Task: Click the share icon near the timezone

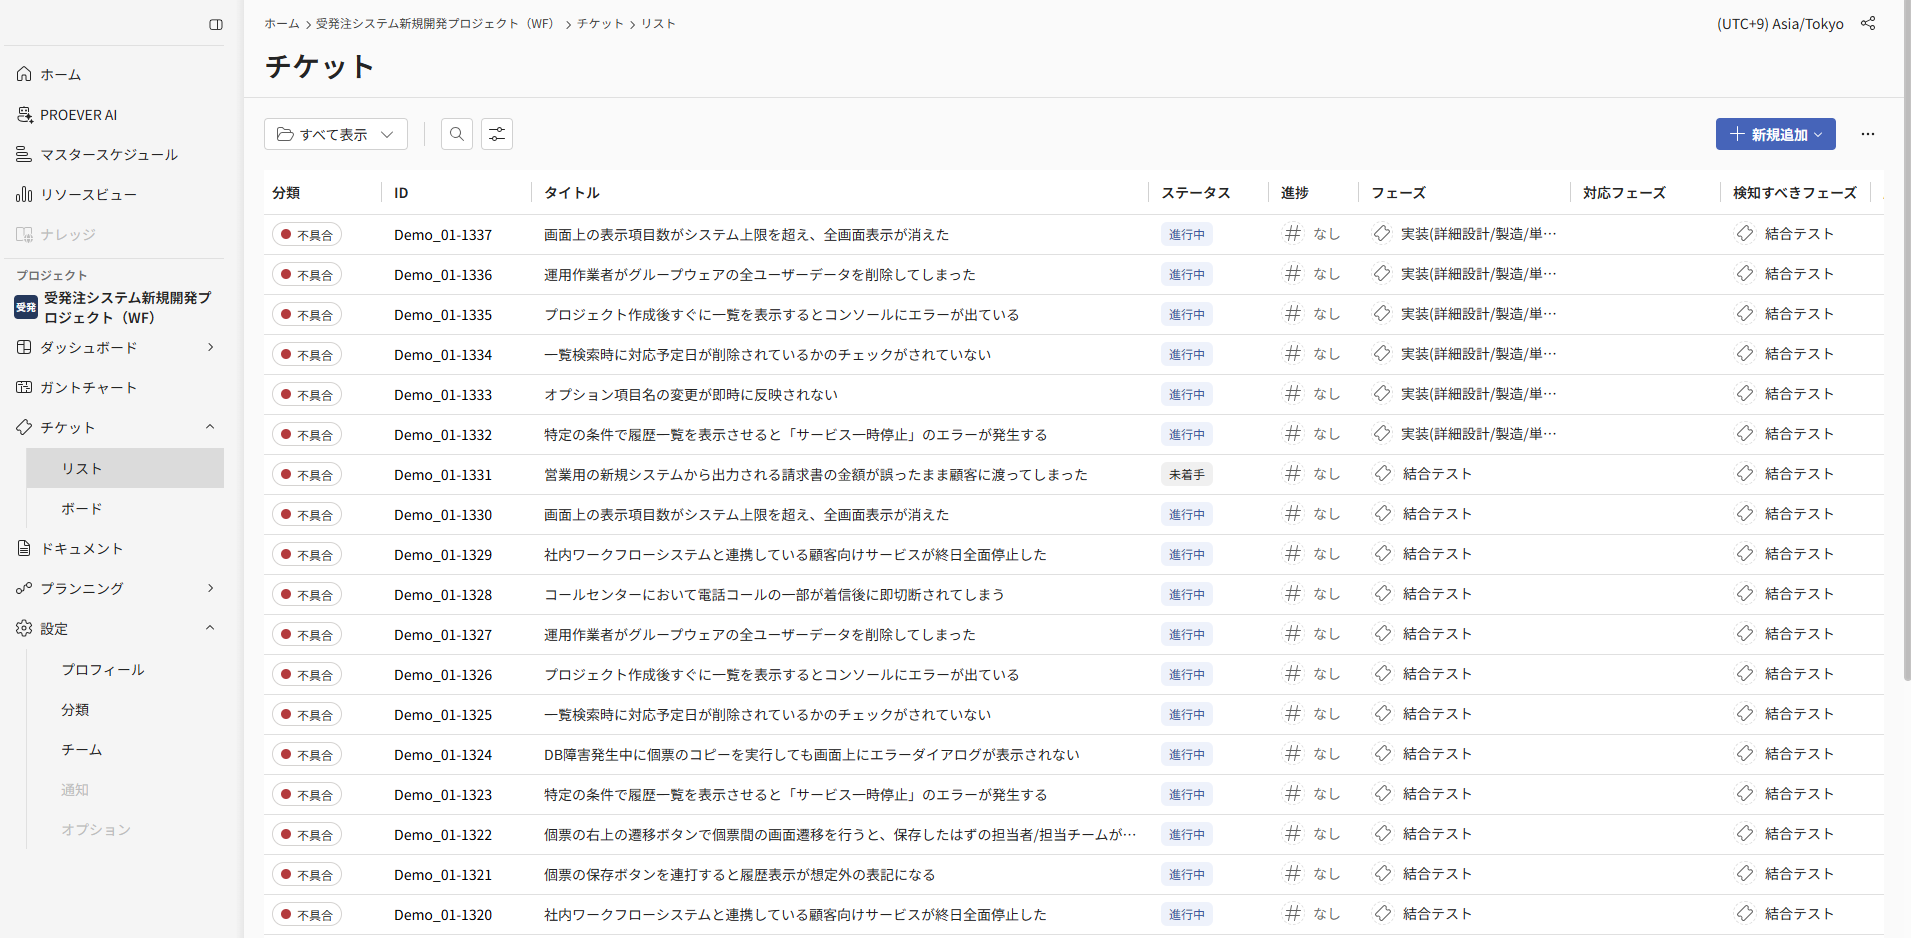Action: pyautogui.click(x=1867, y=24)
